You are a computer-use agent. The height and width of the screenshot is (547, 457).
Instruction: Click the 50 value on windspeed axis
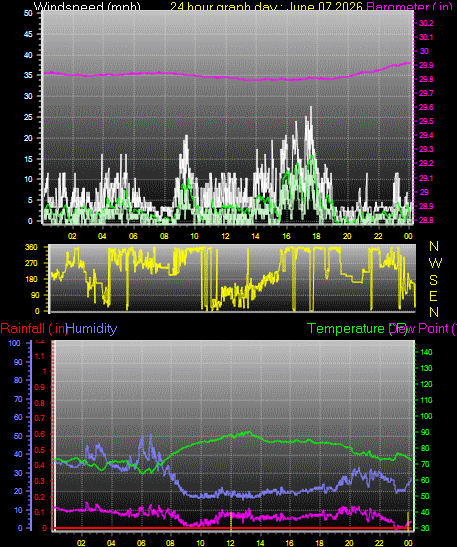[x=28, y=13]
